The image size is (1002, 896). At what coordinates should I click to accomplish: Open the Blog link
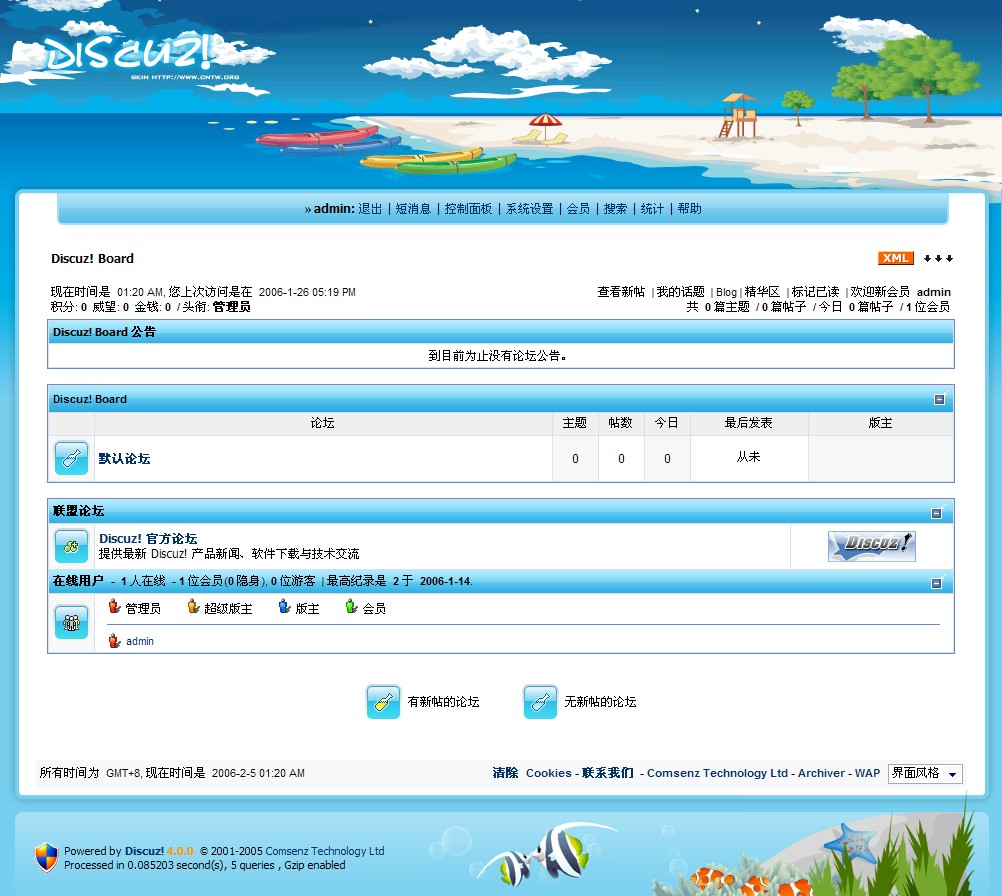click(x=726, y=292)
